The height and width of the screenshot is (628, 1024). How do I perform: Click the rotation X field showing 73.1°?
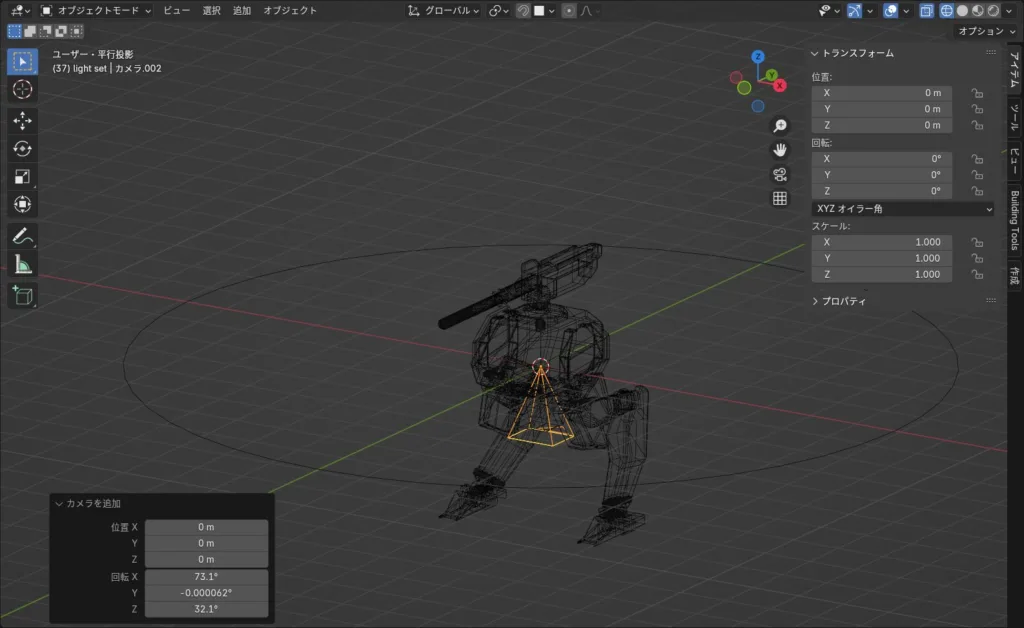click(x=206, y=577)
